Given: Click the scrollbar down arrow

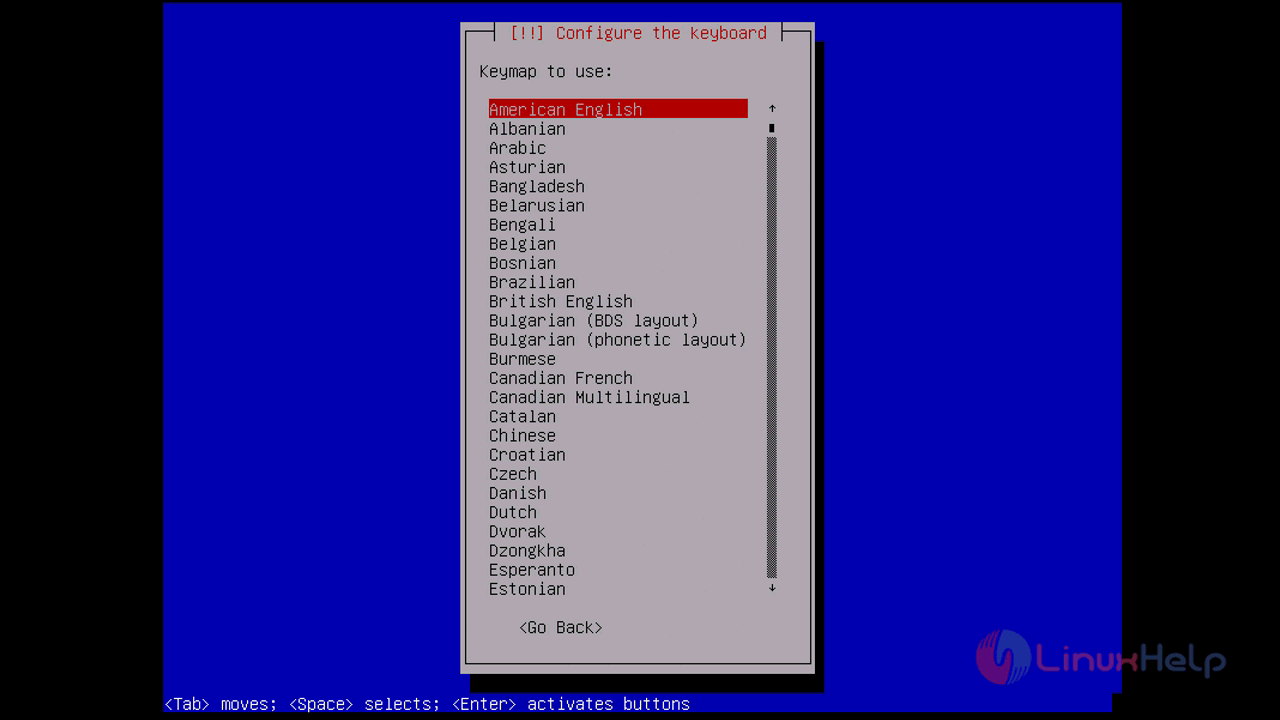Looking at the screenshot, I should click(772, 588).
